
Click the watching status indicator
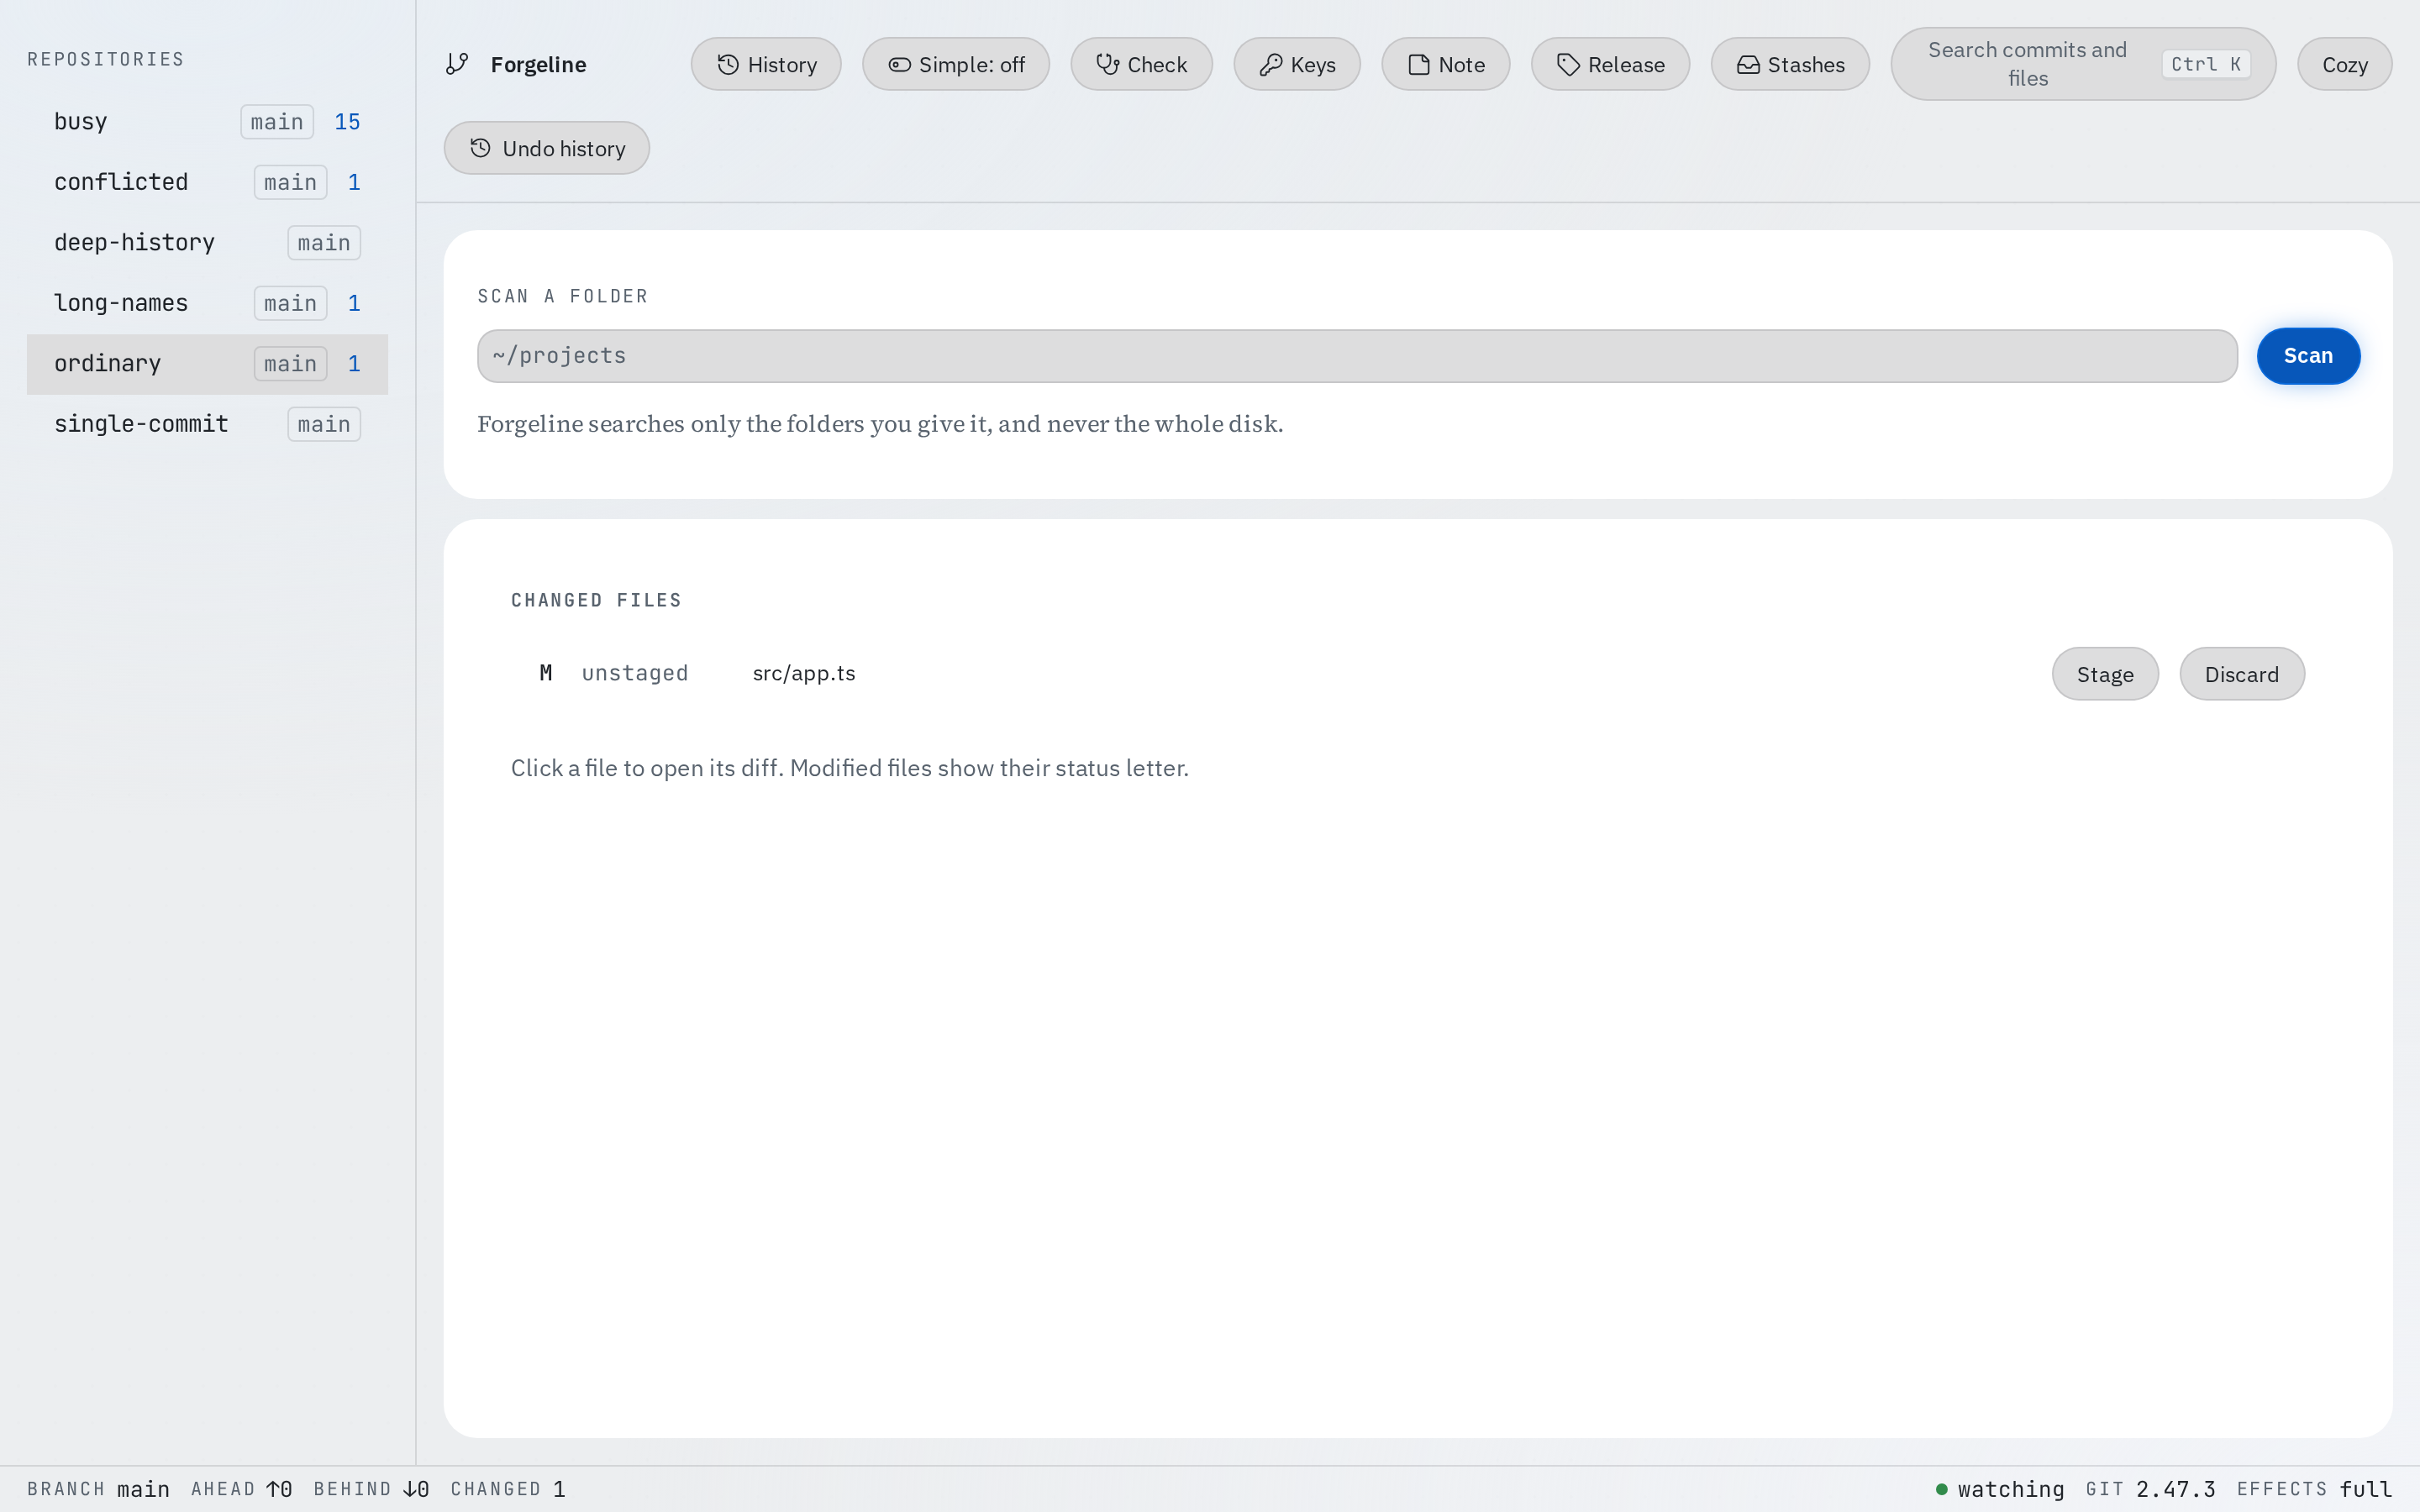[x=1999, y=1489]
